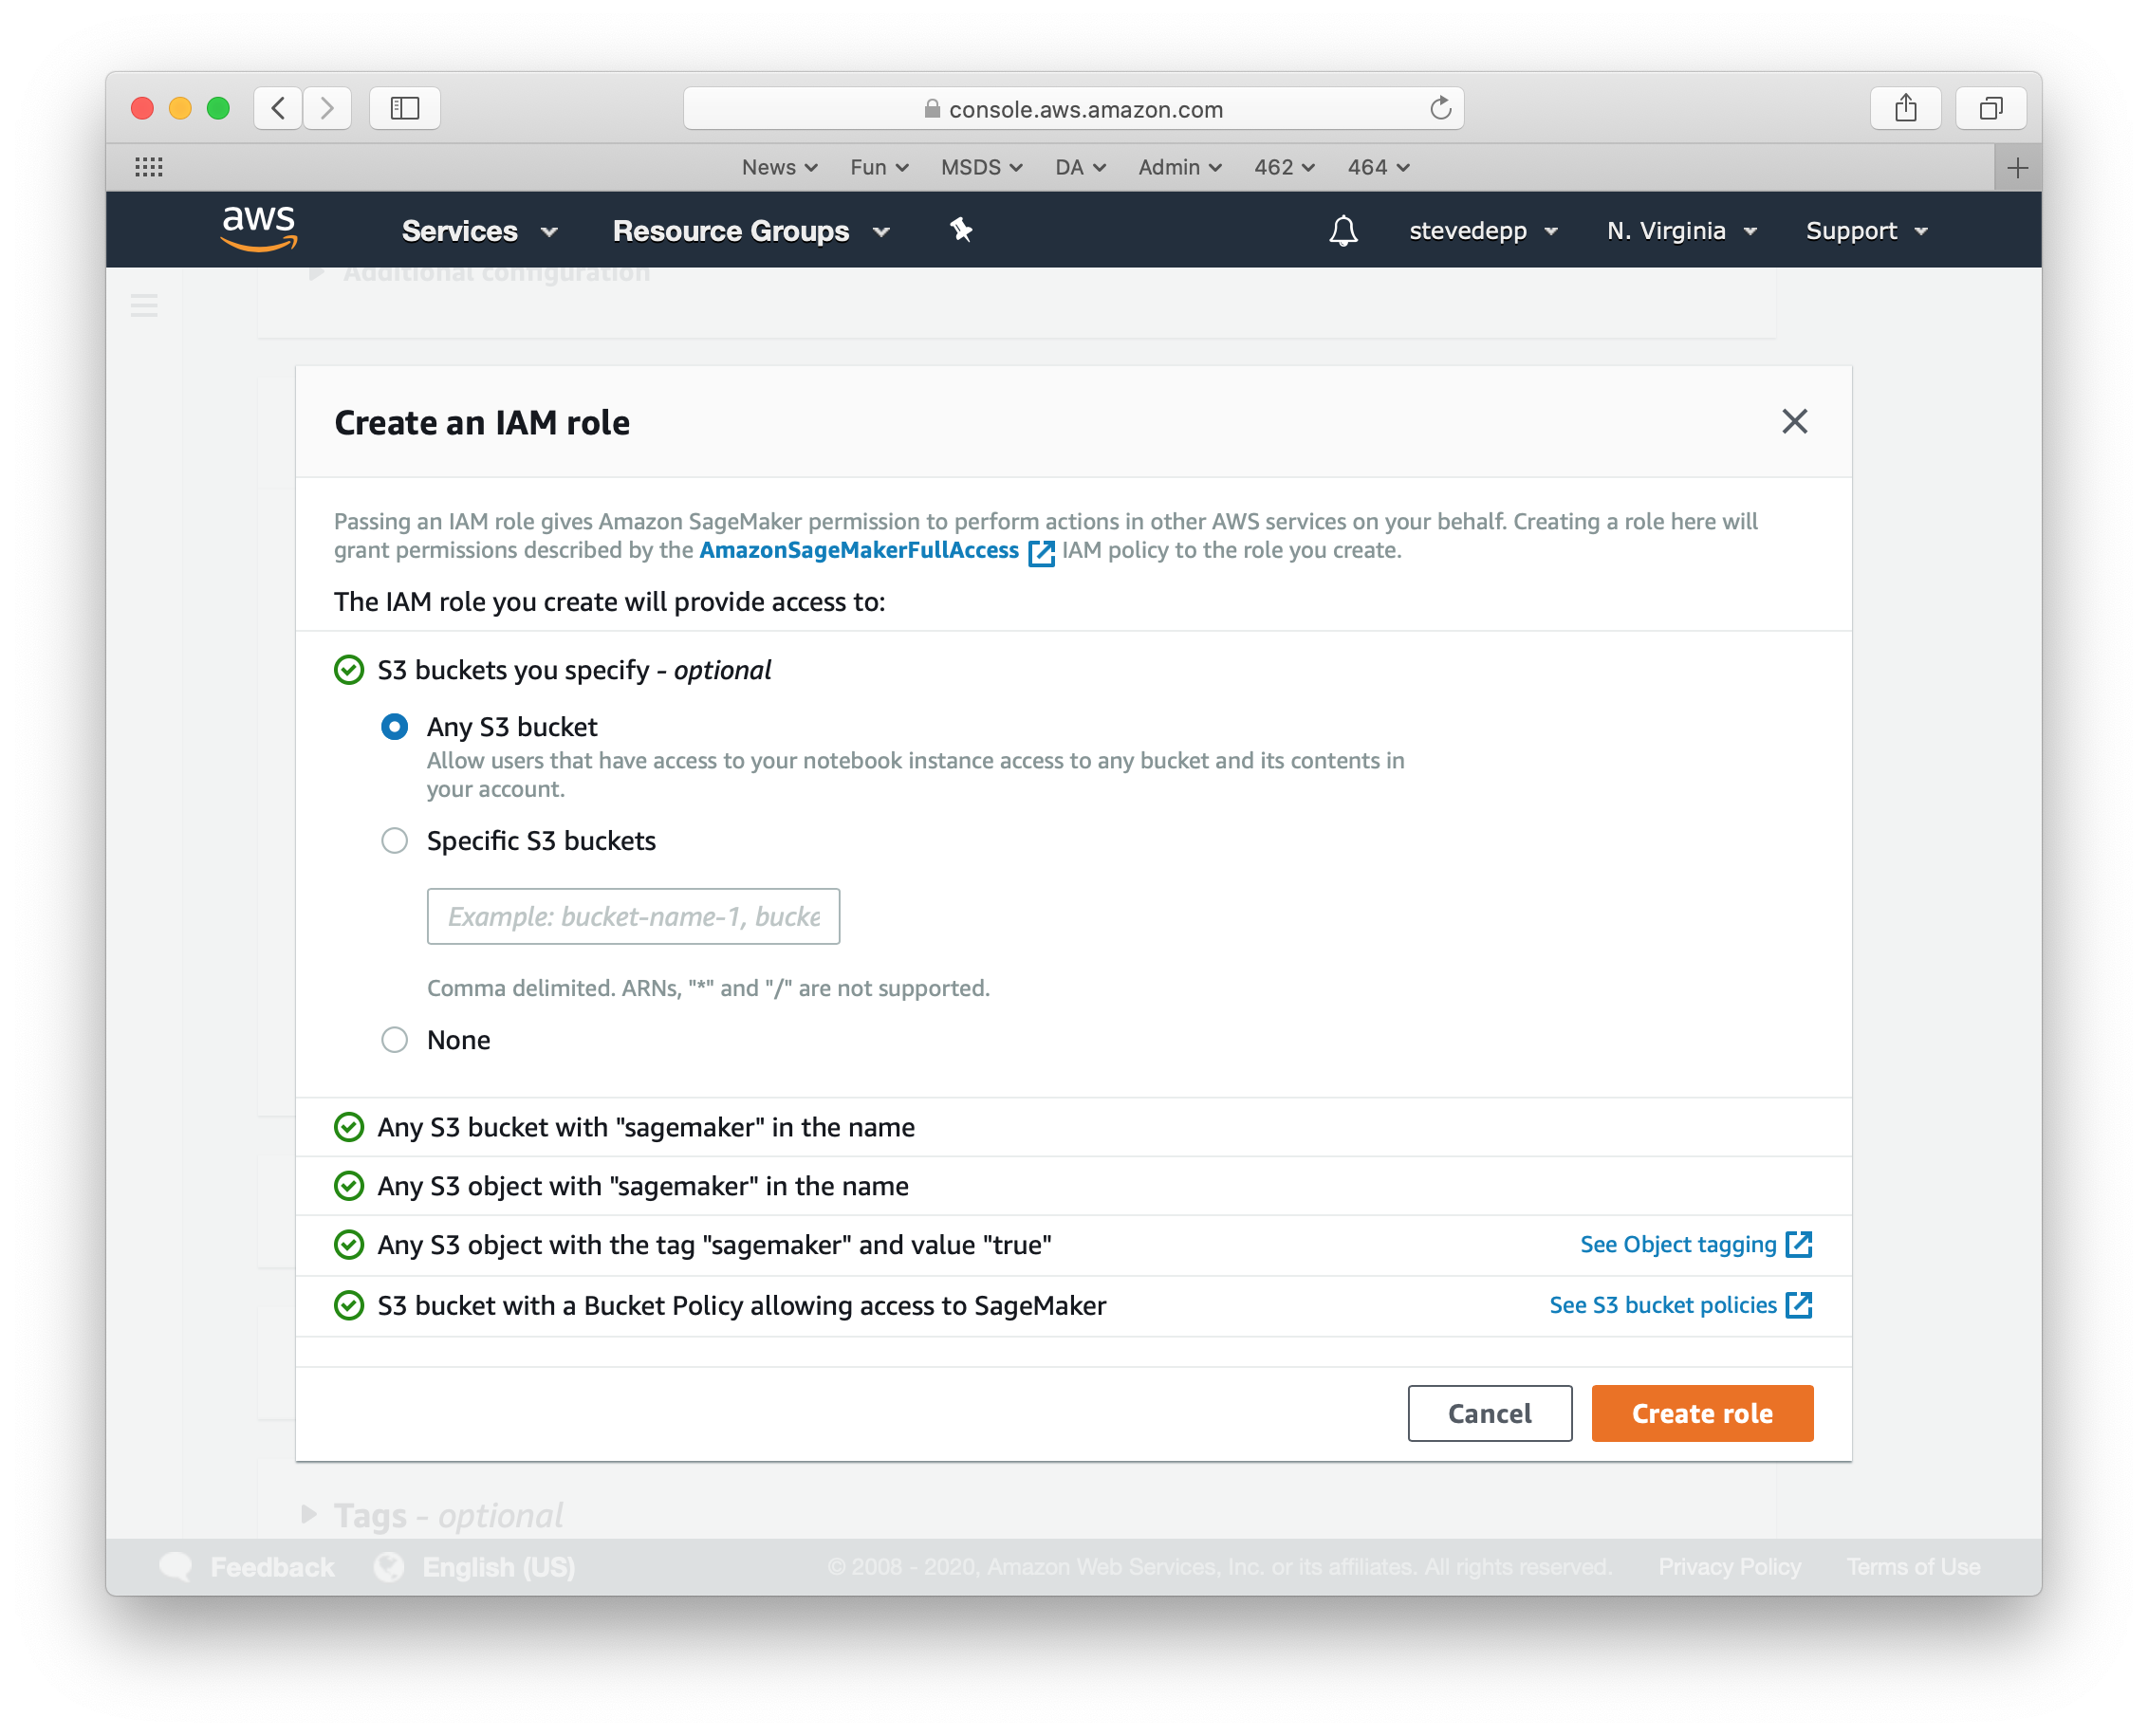Click the check icon for sagemaker bucket name row

tap(349, 1127)
